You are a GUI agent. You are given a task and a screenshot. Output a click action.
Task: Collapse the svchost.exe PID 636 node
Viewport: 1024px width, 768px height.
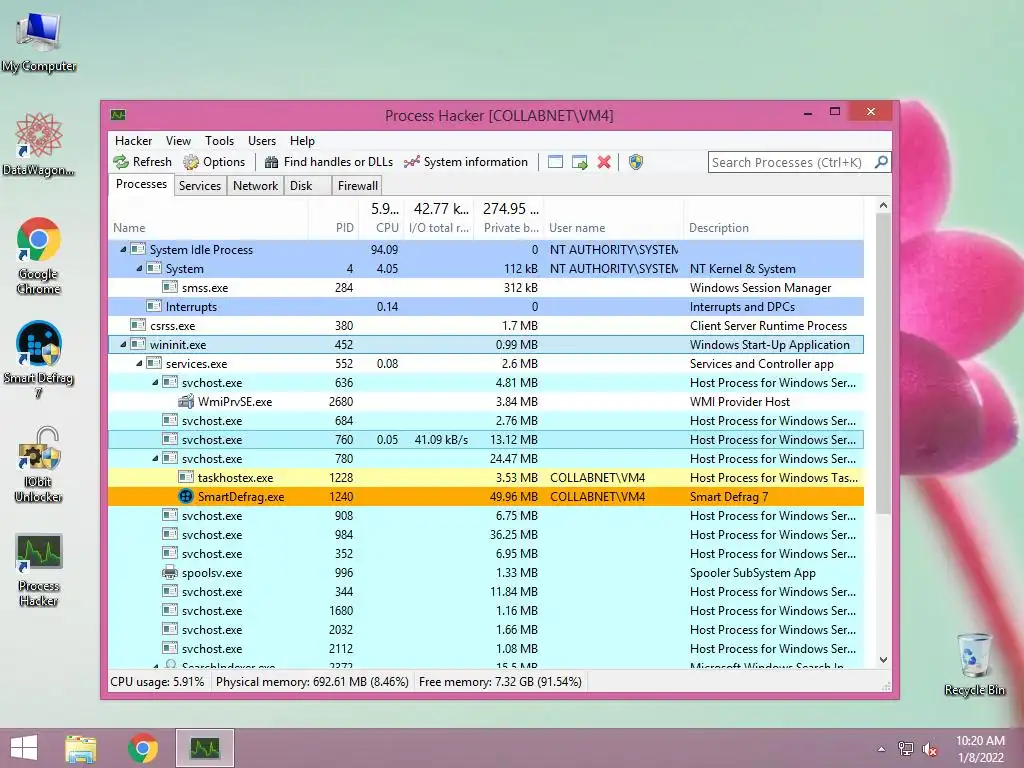155,382
